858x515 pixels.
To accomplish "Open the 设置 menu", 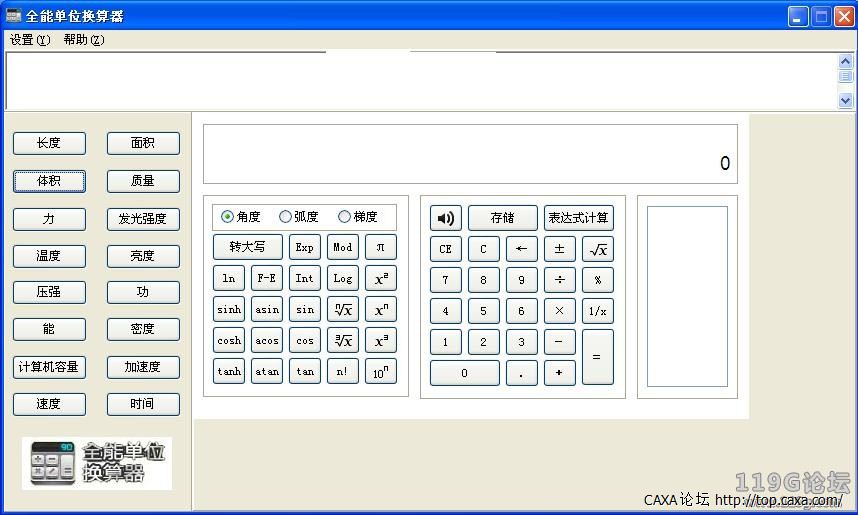I will pyautogui.click(x=29, y=40).
